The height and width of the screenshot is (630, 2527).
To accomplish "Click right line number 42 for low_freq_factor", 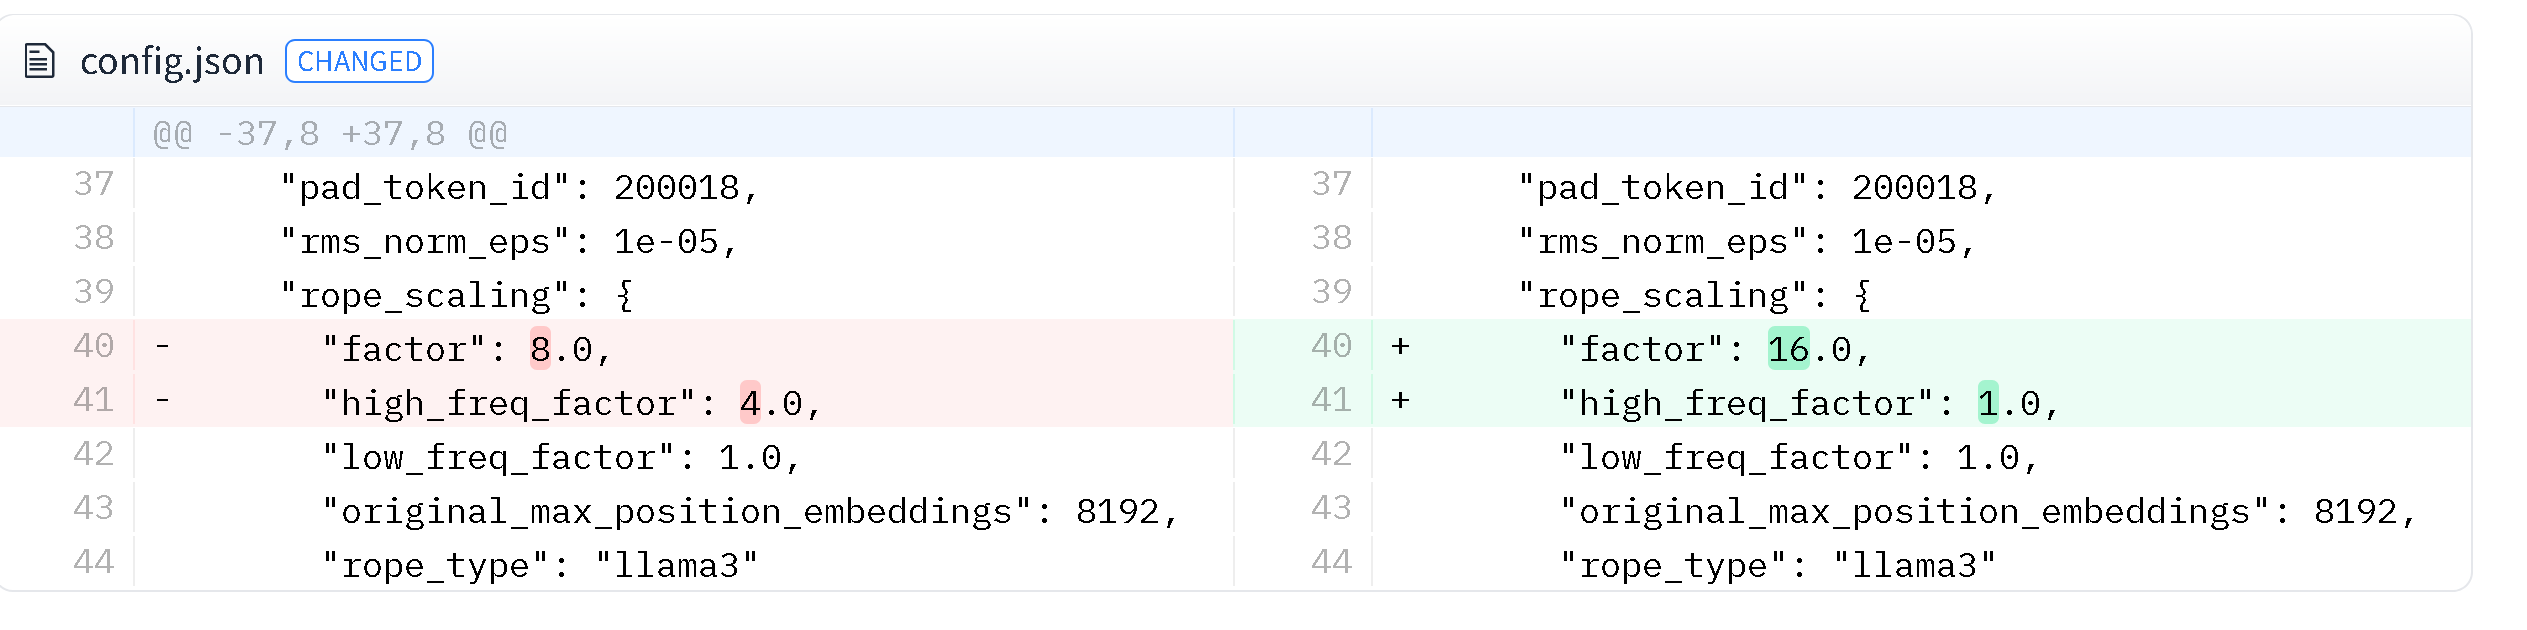I will 1331,455.
